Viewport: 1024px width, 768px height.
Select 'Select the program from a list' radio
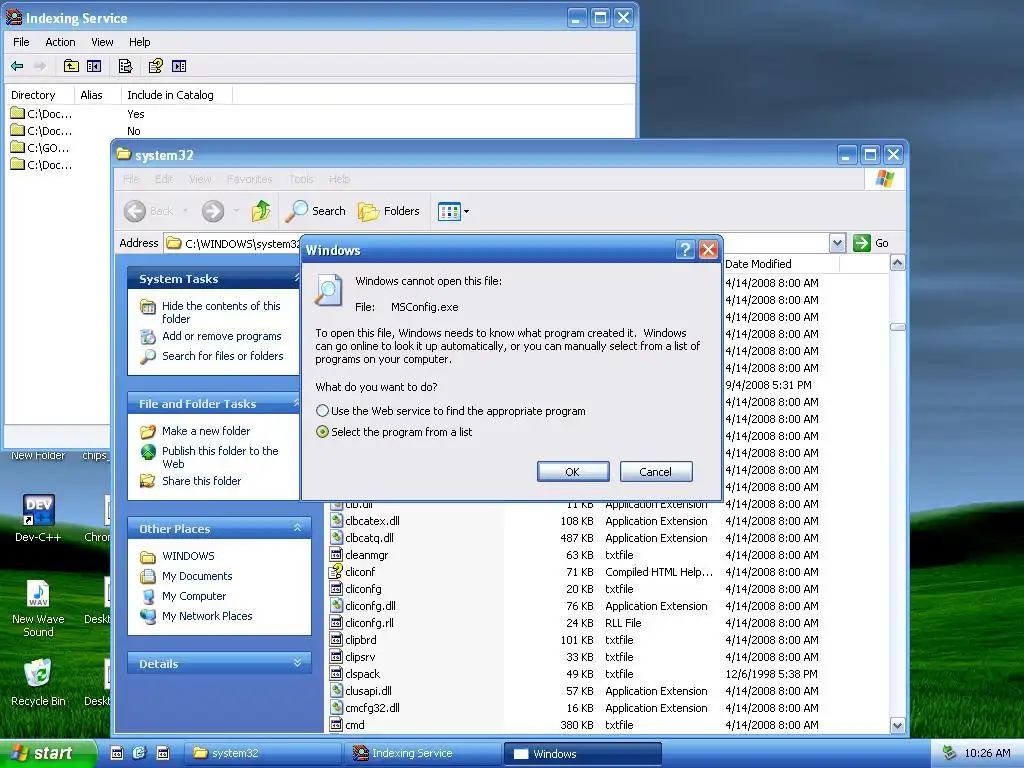coord(322,432)
